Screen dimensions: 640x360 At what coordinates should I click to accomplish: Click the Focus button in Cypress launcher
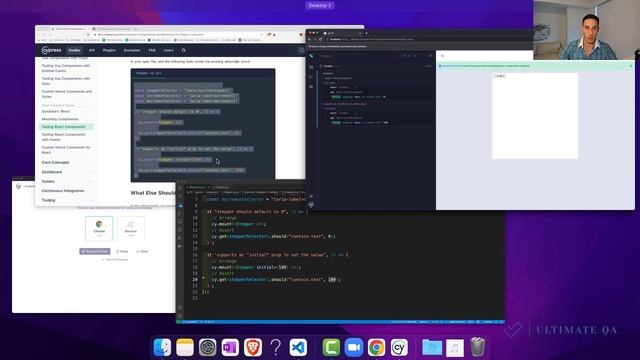click(x=122, y=251)
